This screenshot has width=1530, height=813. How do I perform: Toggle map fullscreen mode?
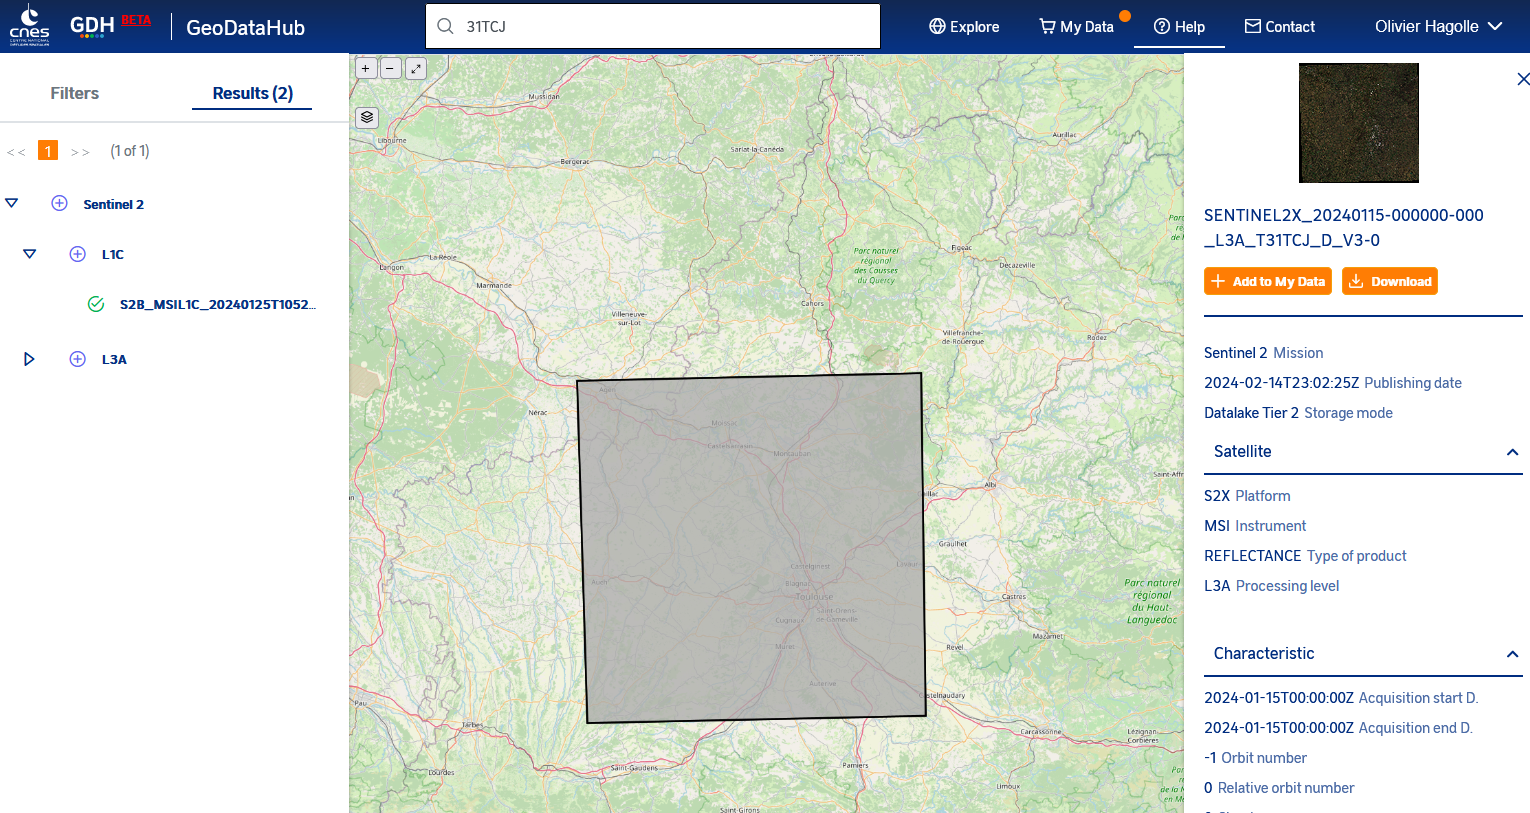coord(416,68)
